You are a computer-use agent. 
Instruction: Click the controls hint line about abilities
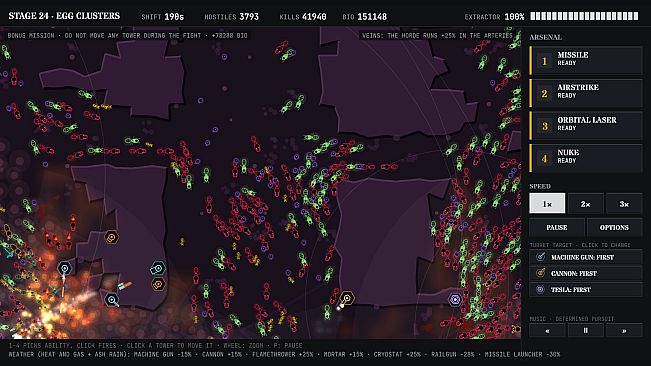pyautogui.click(x=155, y=345)
